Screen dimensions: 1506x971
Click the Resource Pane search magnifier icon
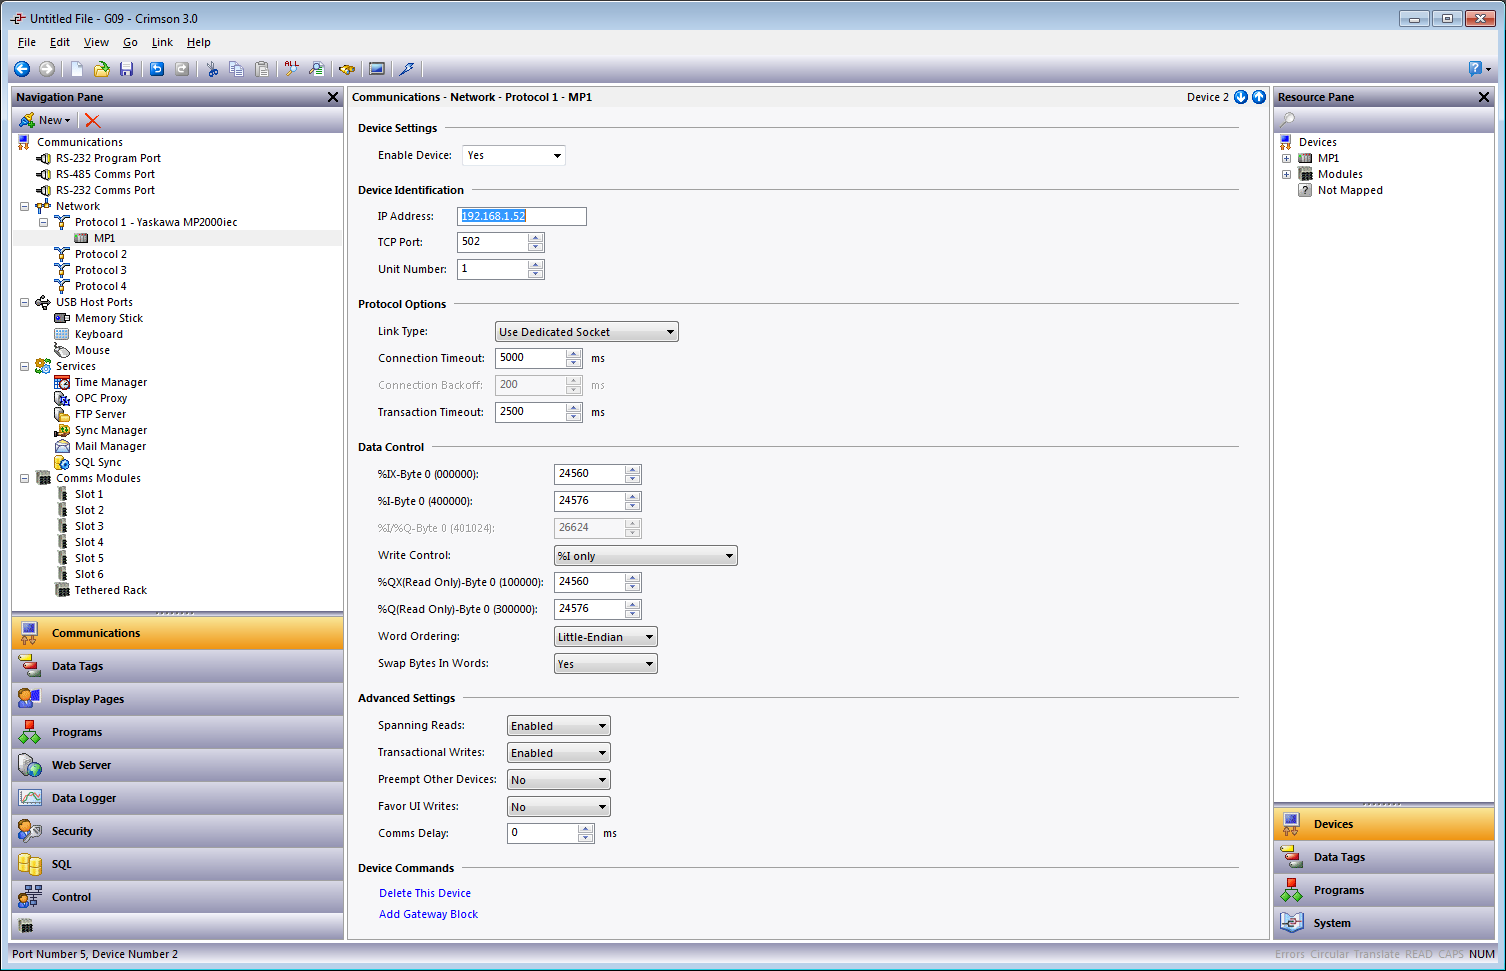click(x=1288, y=120)
